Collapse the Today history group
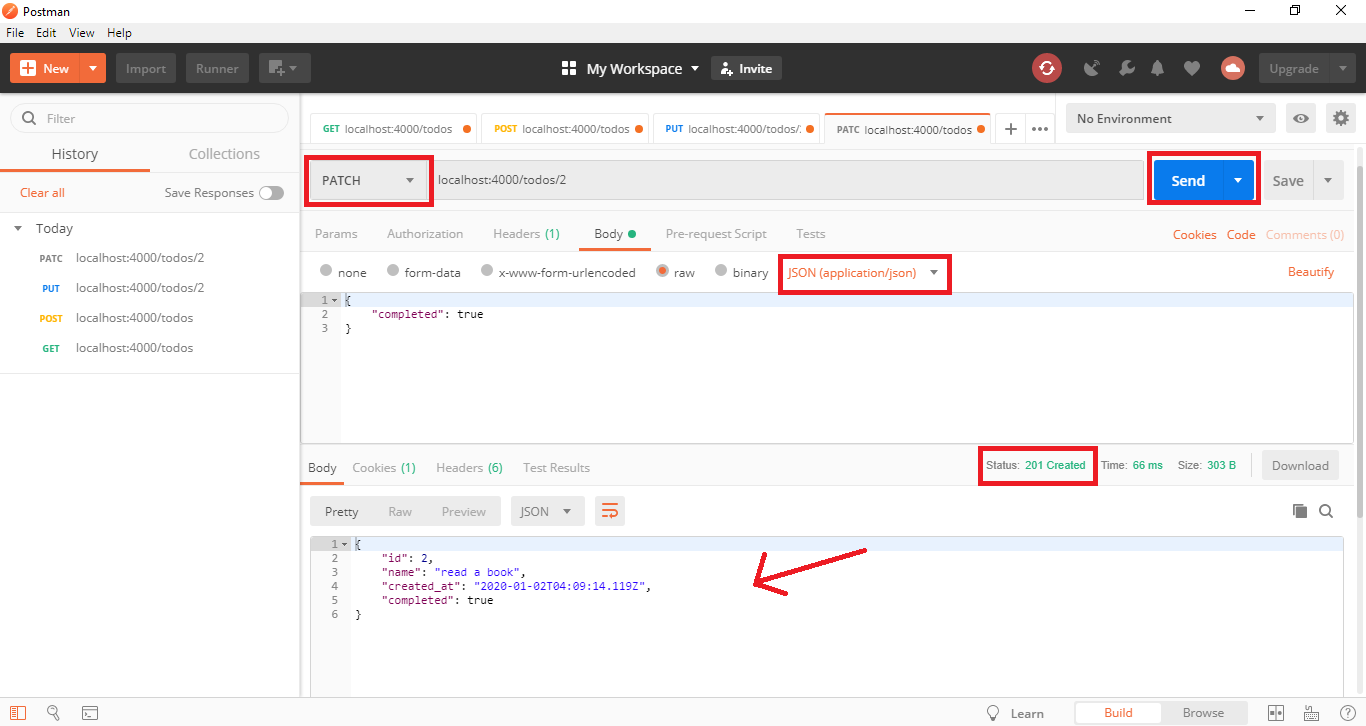 (x=18, y=228)
